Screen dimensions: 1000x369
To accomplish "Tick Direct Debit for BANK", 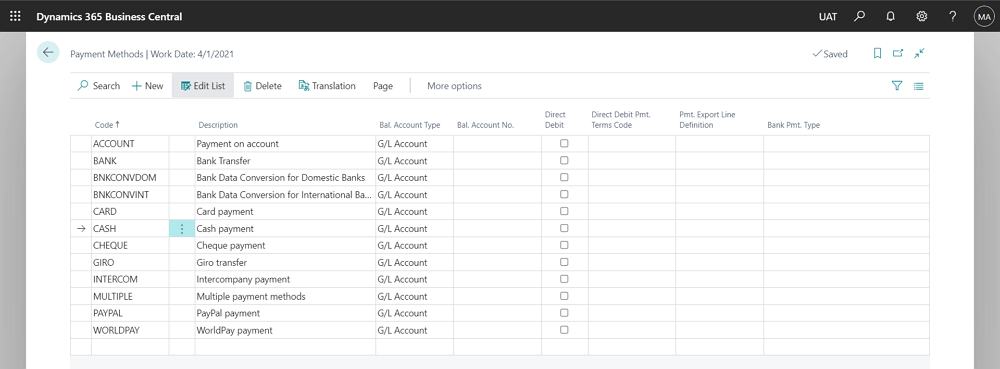I will pos(564,161).
